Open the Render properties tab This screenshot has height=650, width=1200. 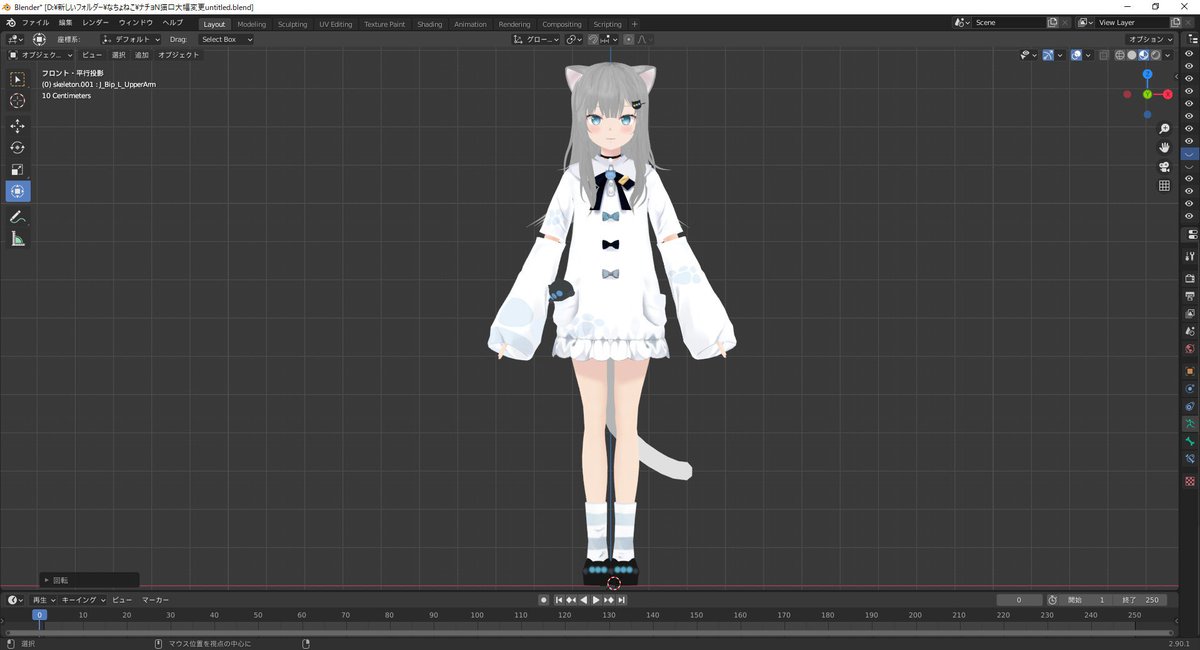[1190, 279]
